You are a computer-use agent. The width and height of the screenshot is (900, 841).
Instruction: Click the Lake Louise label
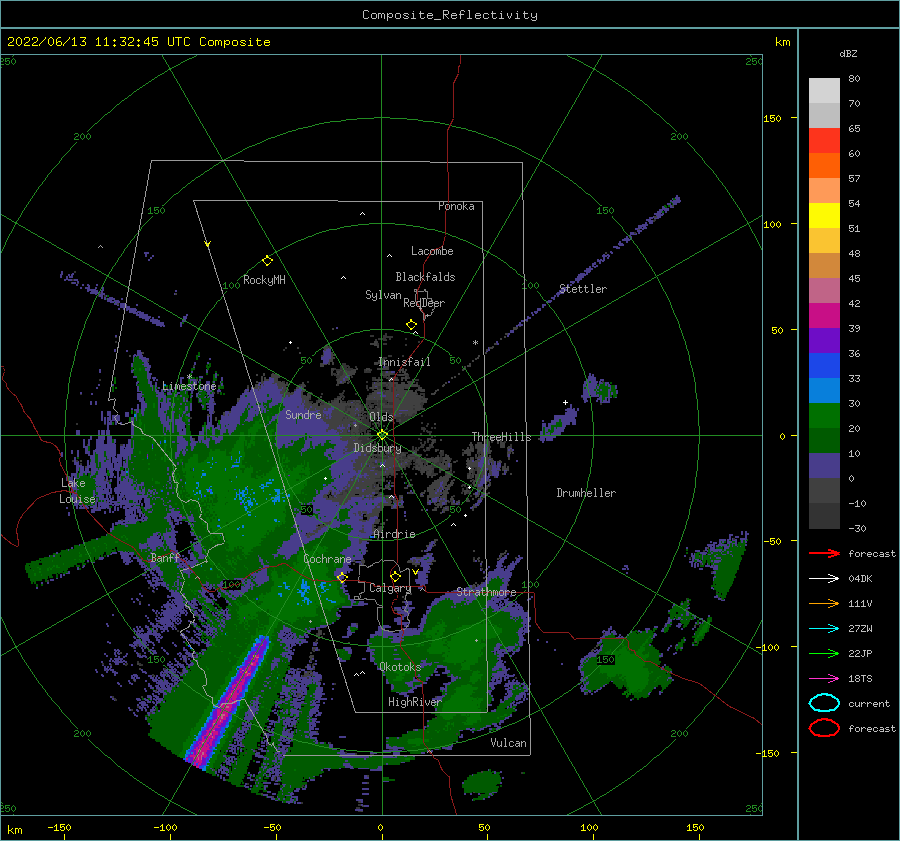pos(78,491)
